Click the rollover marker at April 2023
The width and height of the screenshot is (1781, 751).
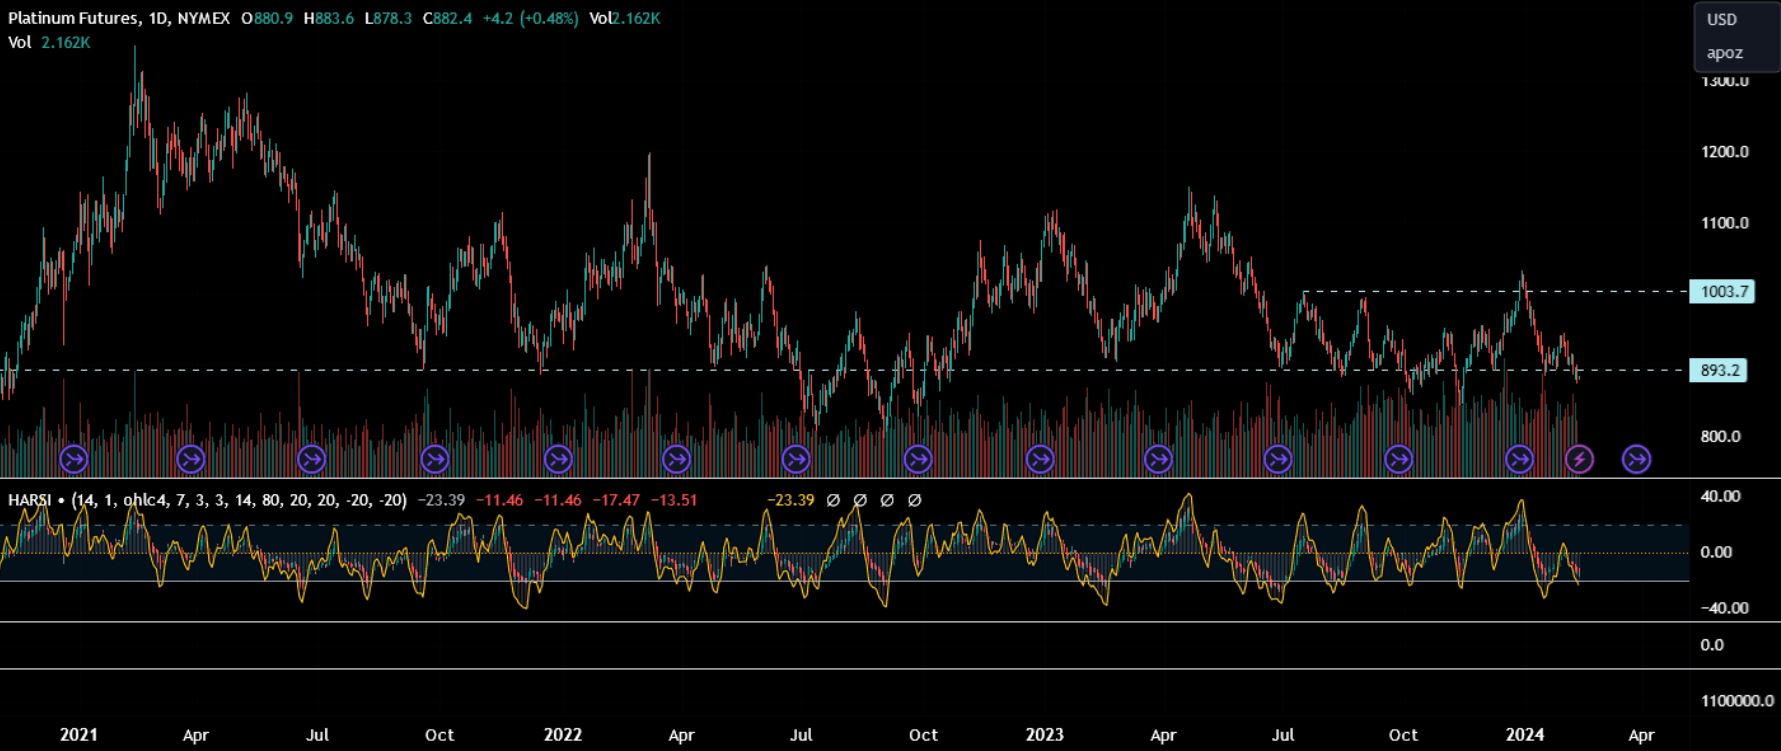(1159, 460)
